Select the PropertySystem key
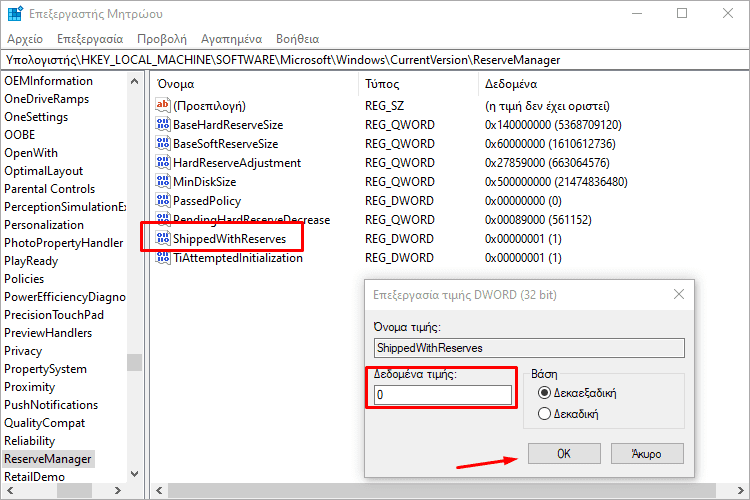The height and width of the screenshot is (500, 750). click(45, 369)
